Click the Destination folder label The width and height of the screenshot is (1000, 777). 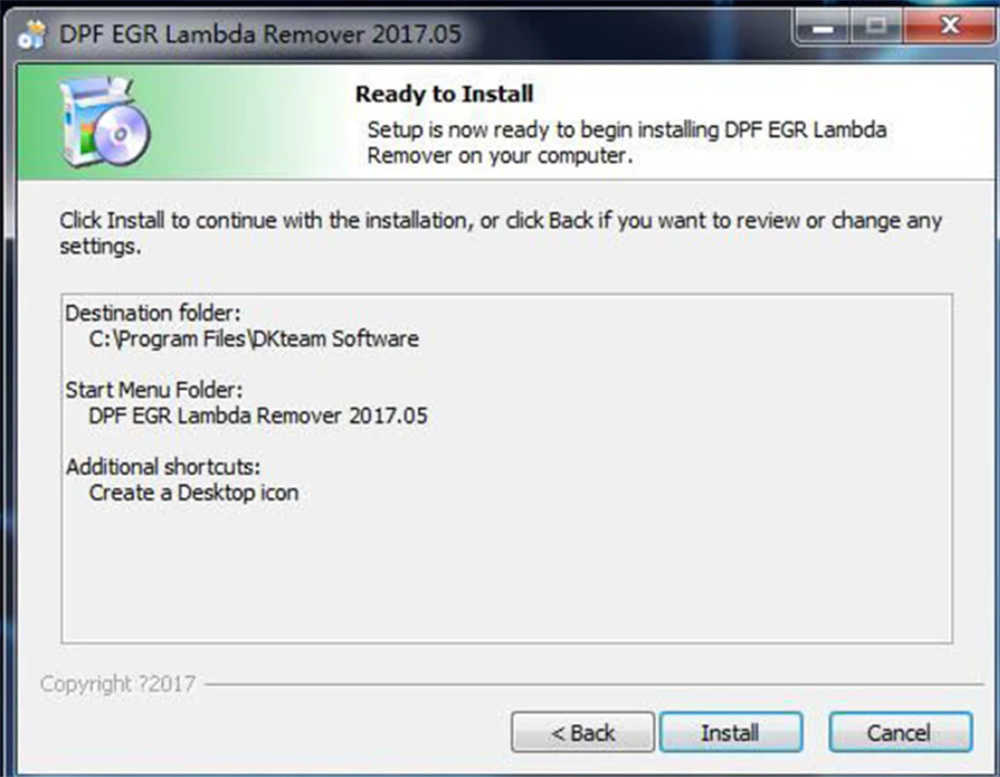pyautogui.click(x=153, y=313)
